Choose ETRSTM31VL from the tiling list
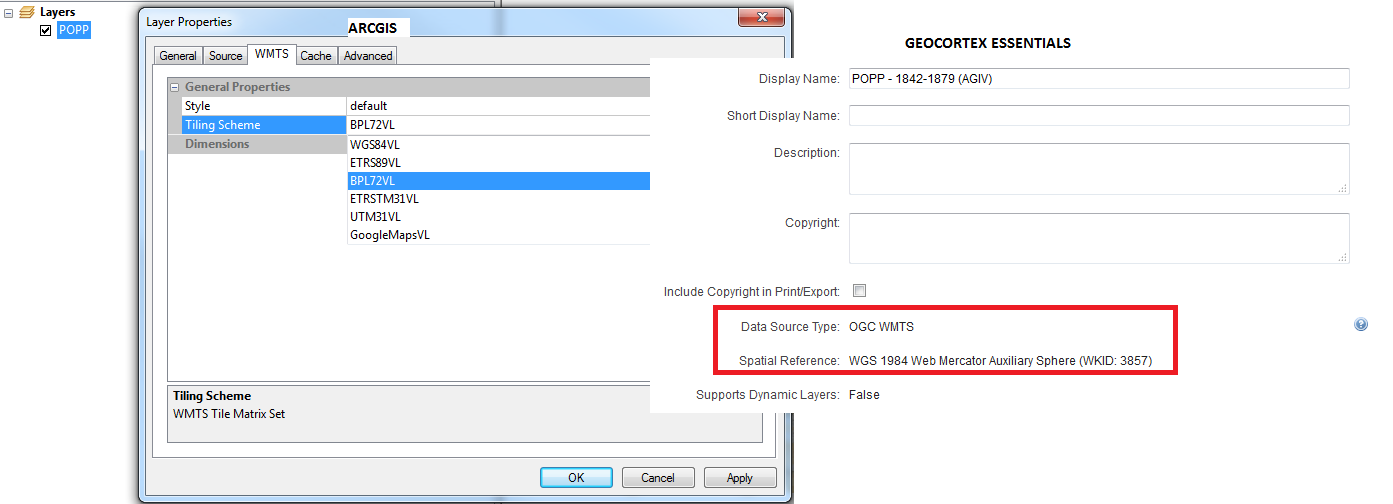This screenshot has height=504, width=1393. coord(498,199)
